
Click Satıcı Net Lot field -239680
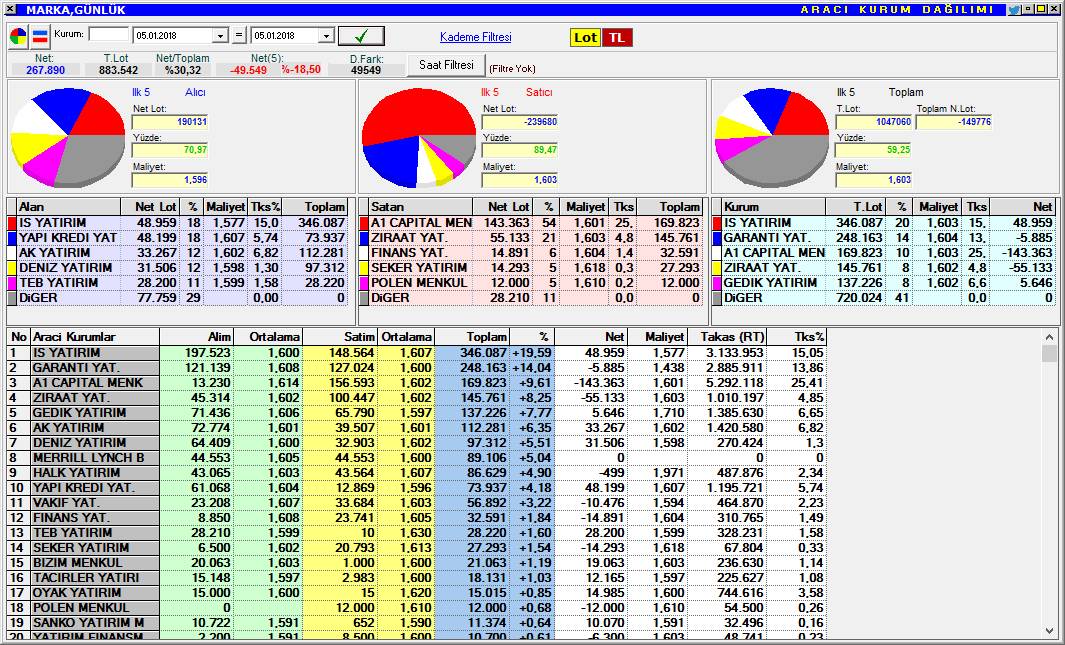click(x=520, y=122)
